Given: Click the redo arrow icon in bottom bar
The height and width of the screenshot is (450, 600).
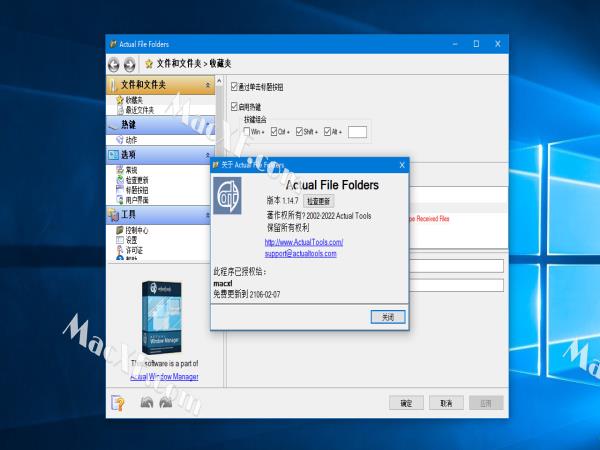Looking at the screenshot, I should click(x=166, y=402).
